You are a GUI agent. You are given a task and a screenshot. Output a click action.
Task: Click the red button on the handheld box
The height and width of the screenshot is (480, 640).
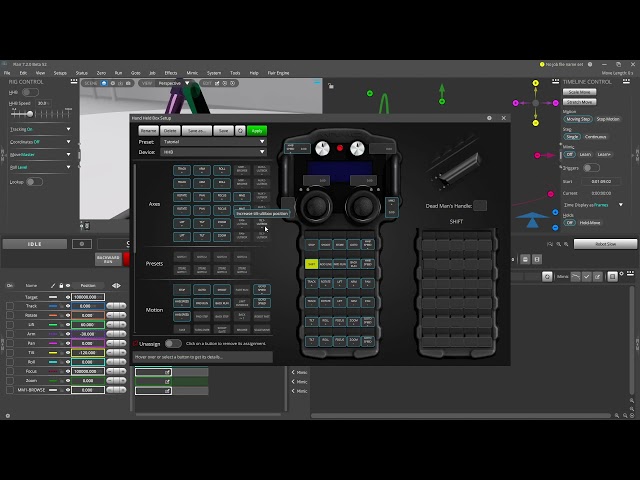coord(340,148)
